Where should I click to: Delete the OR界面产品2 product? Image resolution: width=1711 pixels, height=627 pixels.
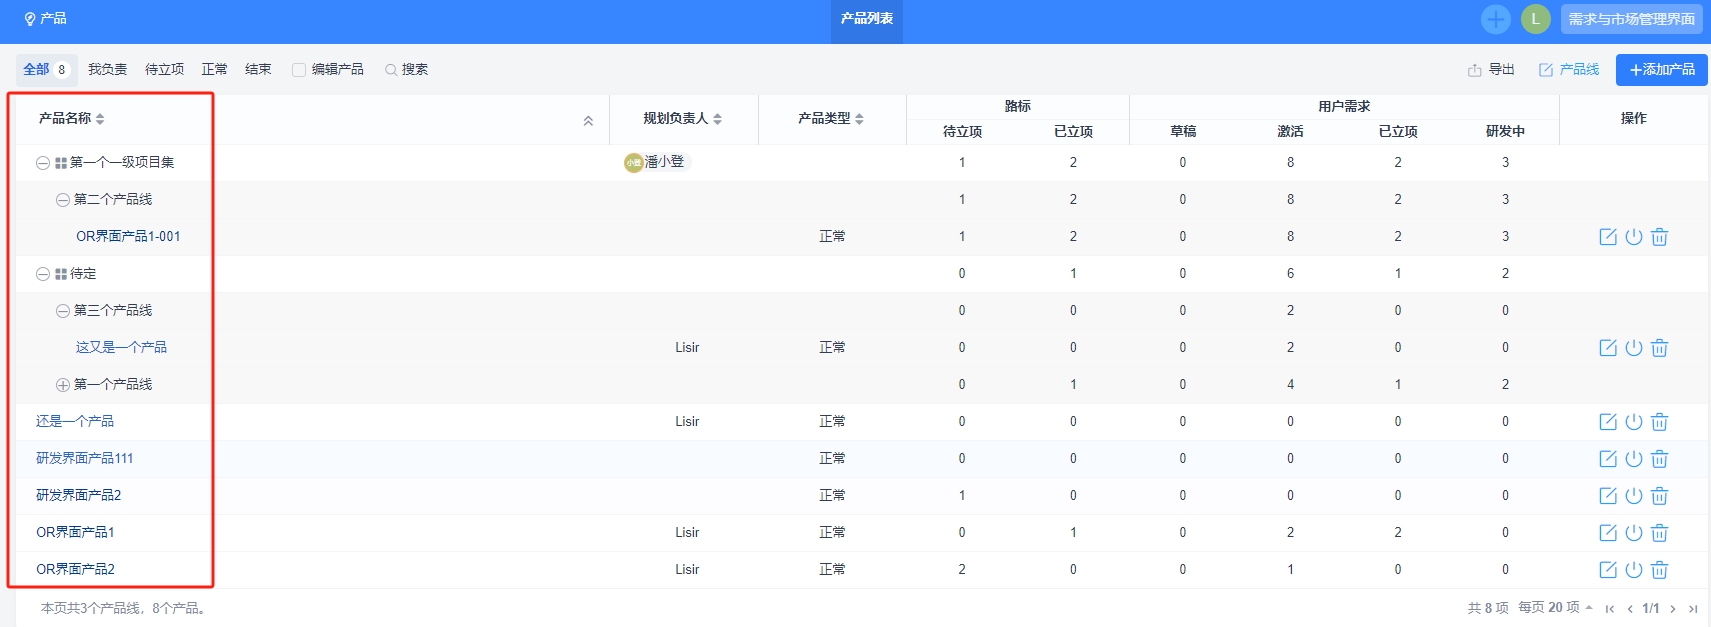pos(1660,570)
